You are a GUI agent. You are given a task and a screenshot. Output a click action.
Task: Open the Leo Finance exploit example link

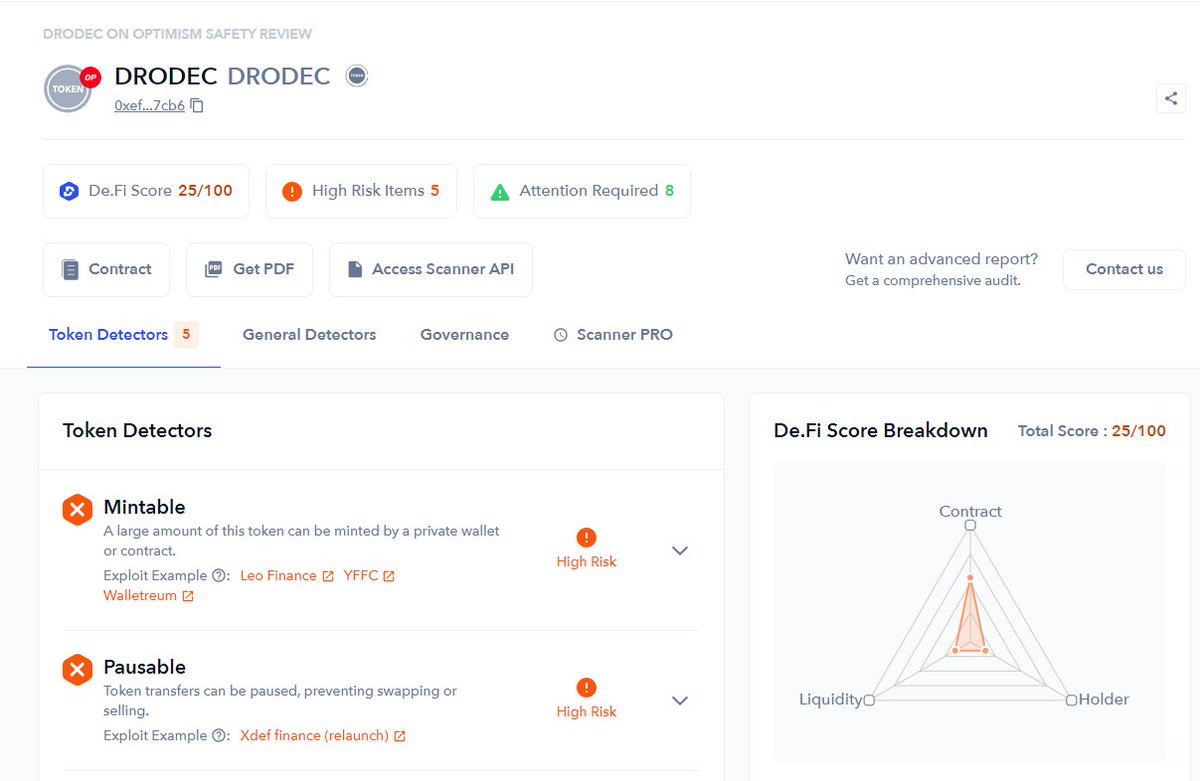pos(280,575)
